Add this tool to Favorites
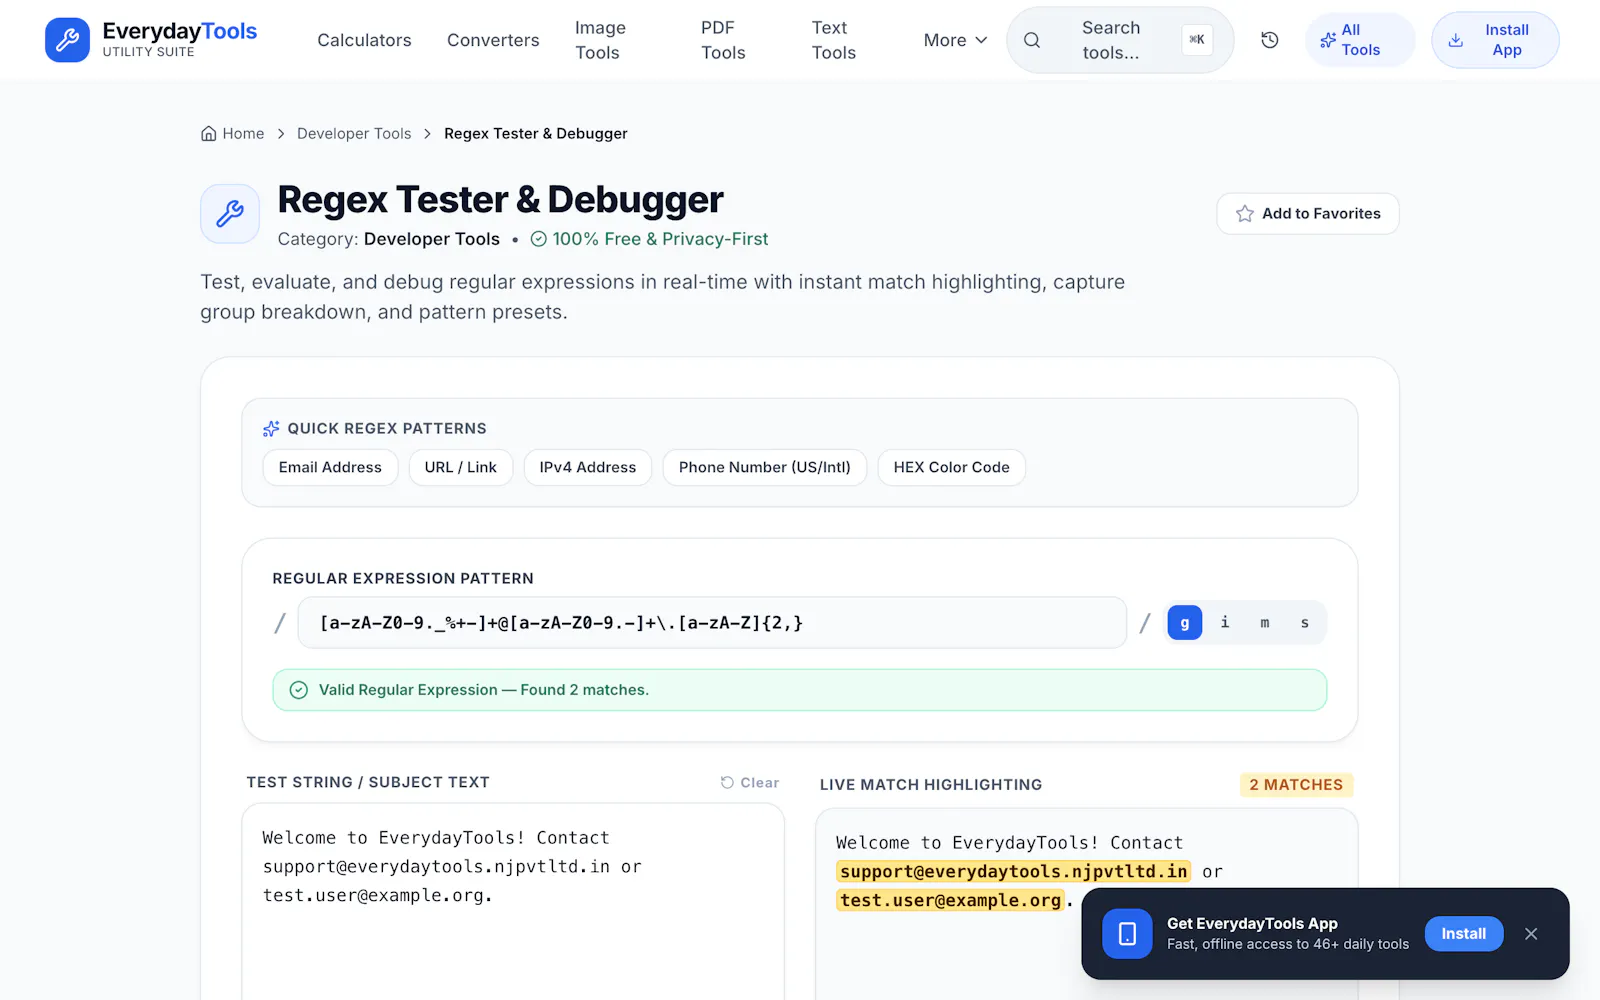1600x1000 pixels. pyautogui.click(x=1308, y=214)
